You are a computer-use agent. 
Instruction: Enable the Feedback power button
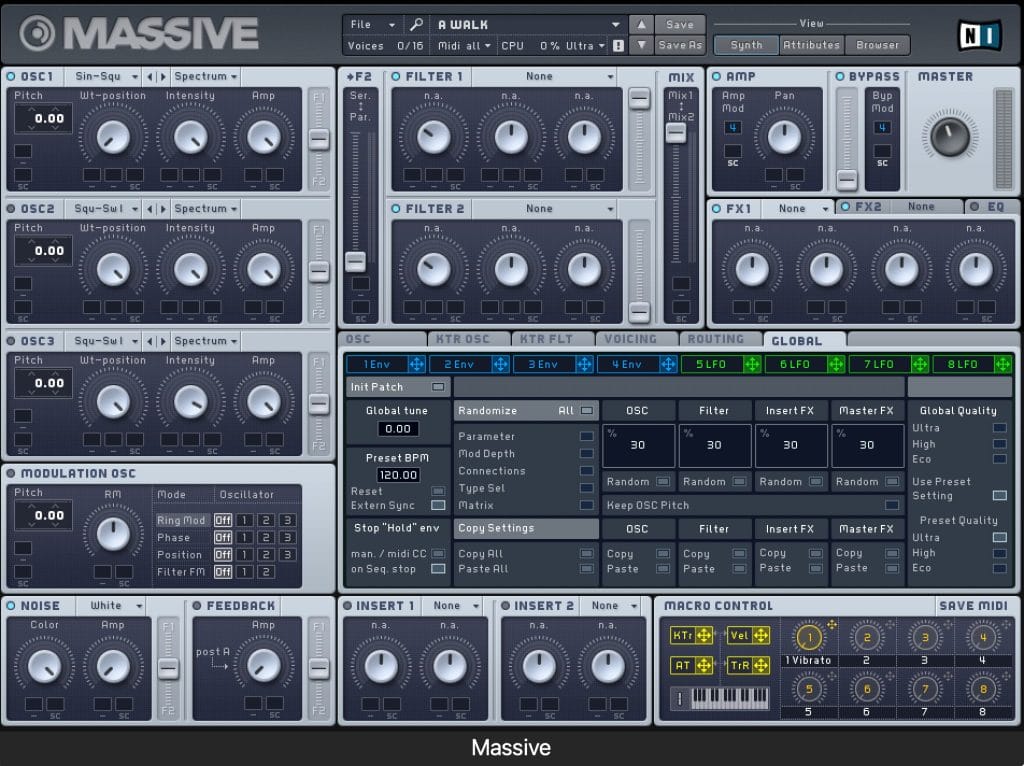point(197,606)
